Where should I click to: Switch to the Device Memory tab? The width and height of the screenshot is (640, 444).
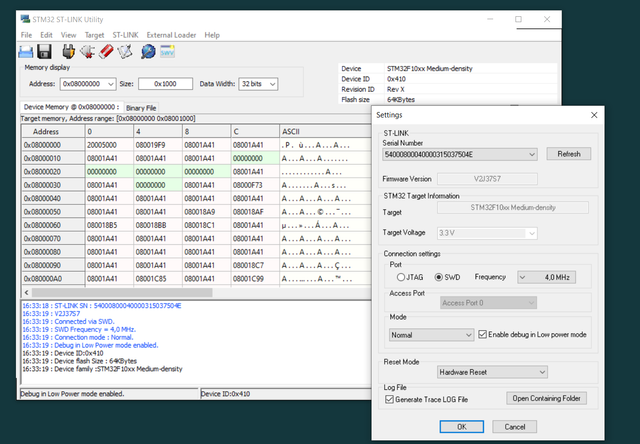[x=71, y=107]
